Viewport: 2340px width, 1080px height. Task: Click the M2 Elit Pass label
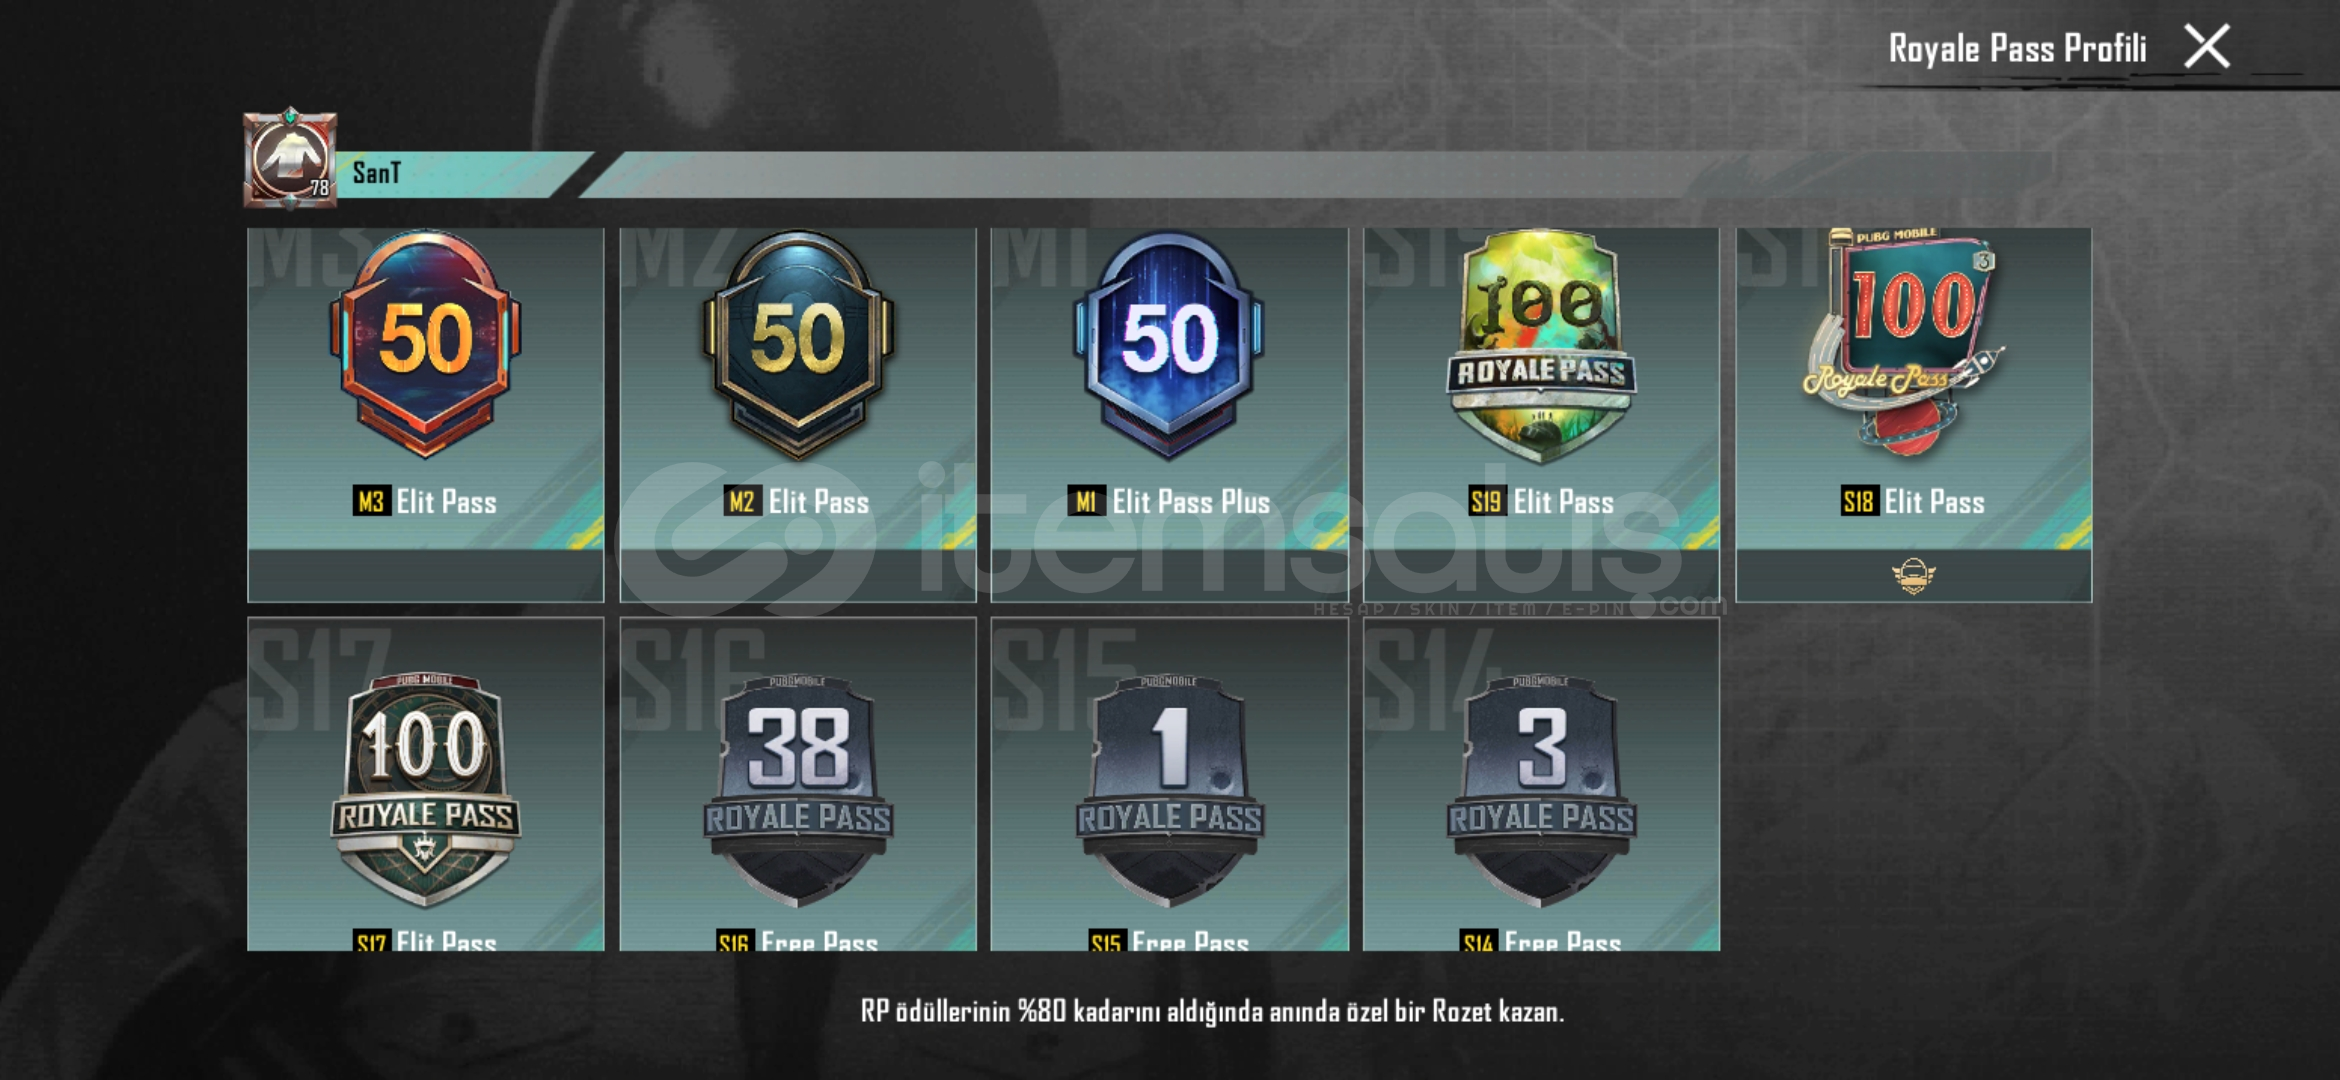click(797, 501)
